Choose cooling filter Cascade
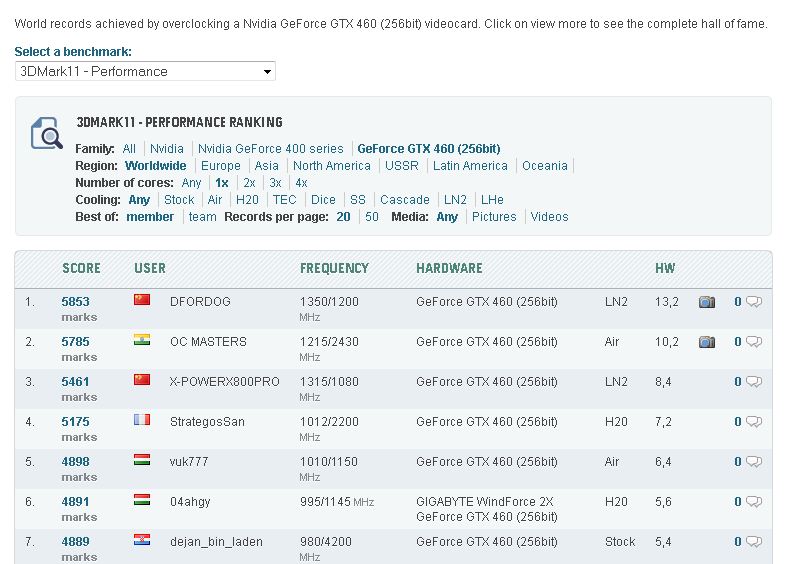The image size is (785, 564). (405, 200)
